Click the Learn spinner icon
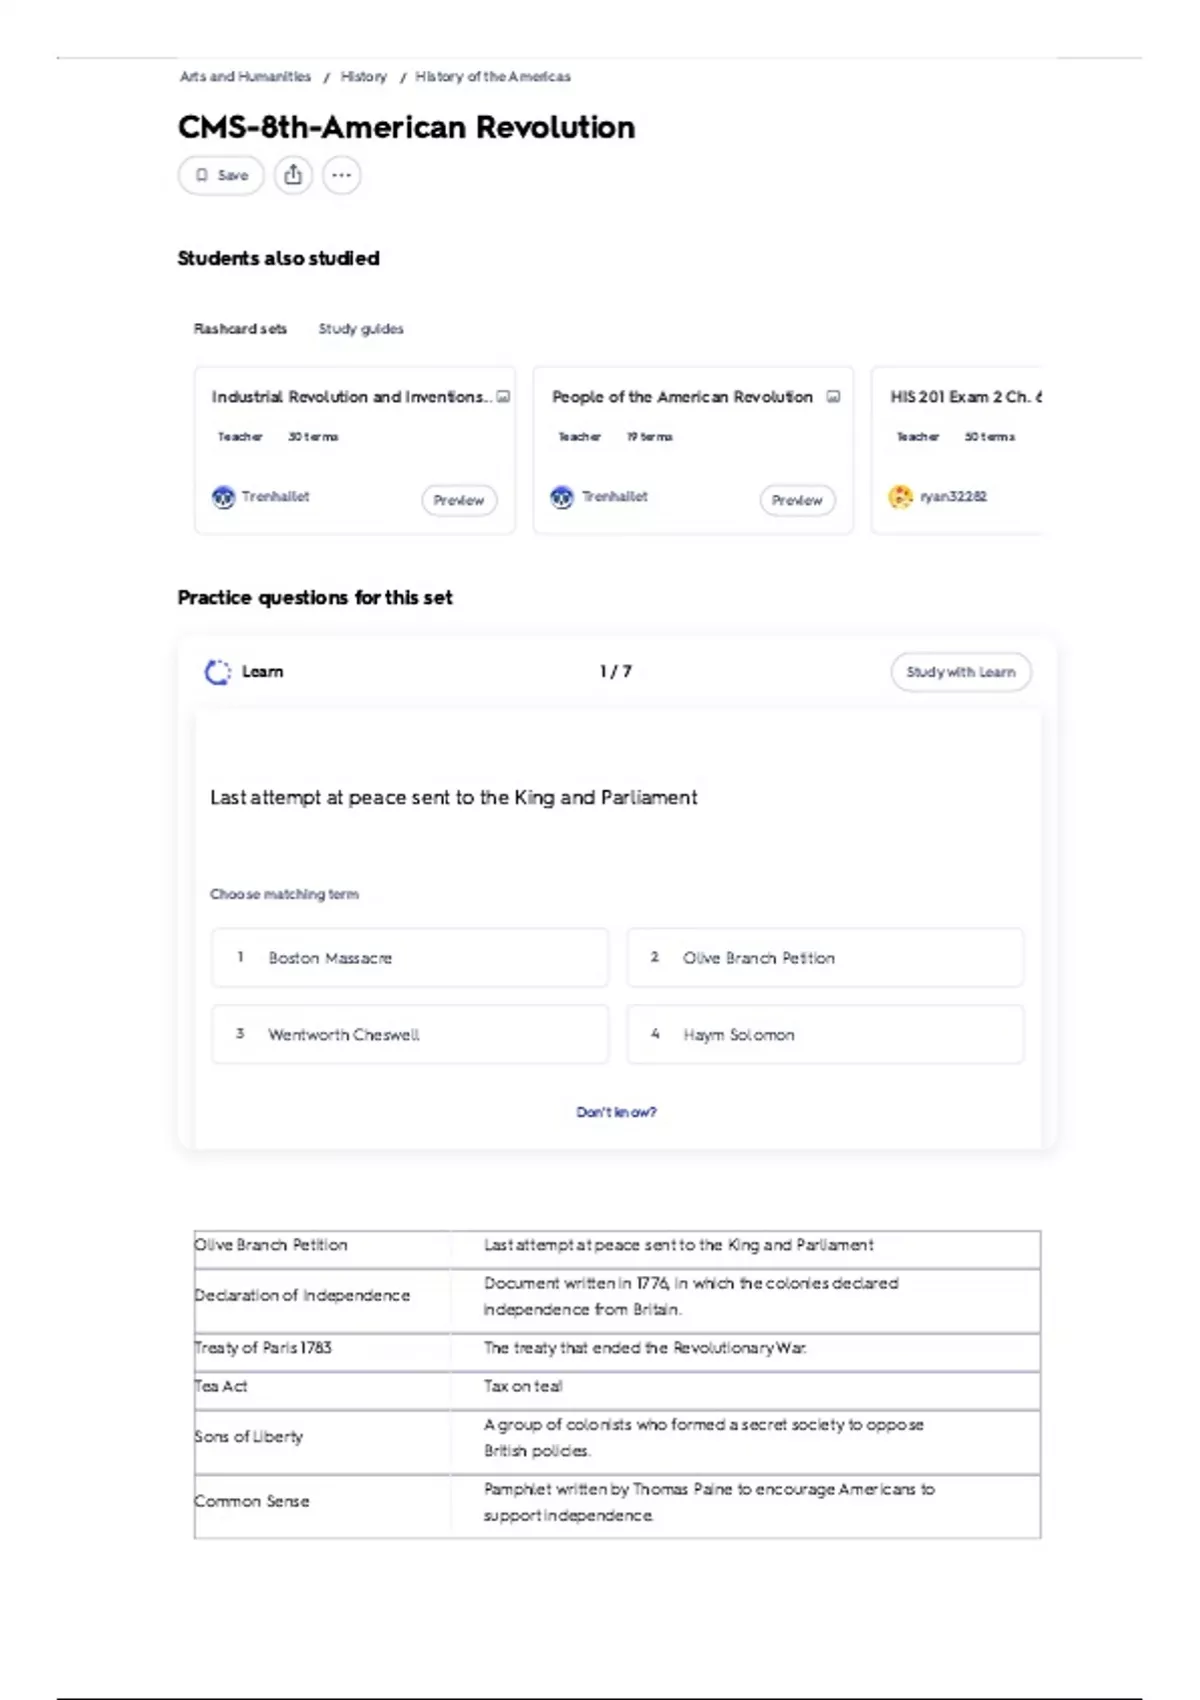This screenshot has height=1700, width=1200. pyautogui.click(x=217, y=672)
